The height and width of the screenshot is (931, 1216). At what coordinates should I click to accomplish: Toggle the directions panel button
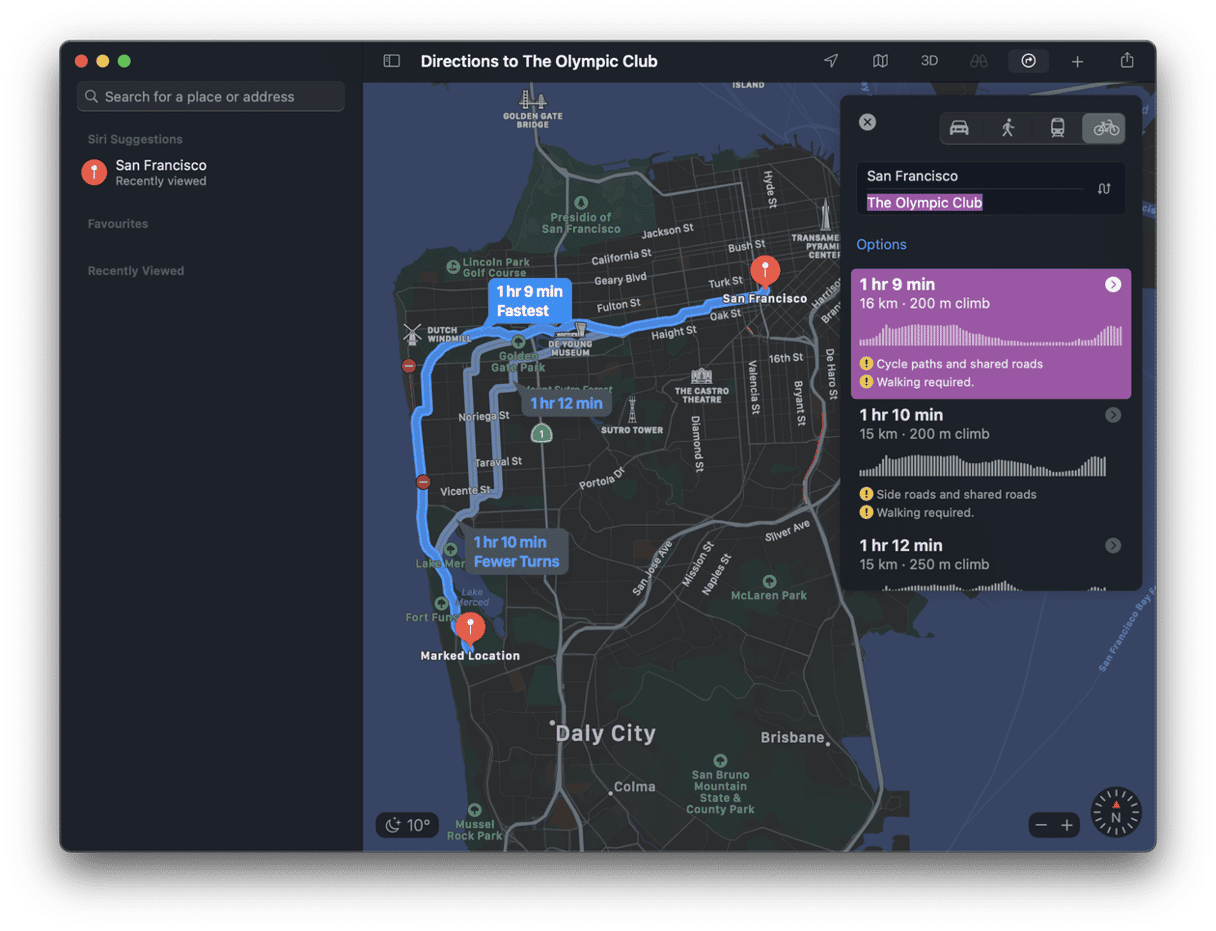[1028, 61]
